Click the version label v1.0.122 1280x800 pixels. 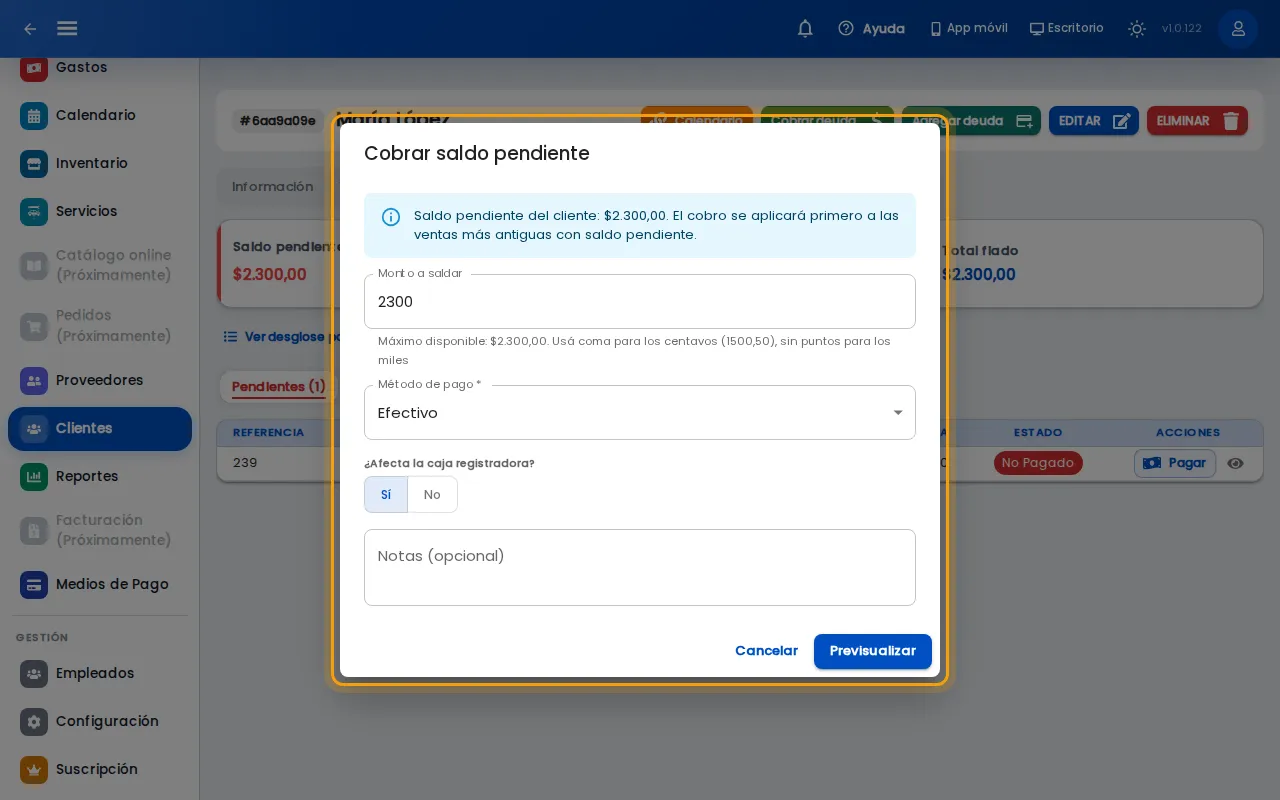[1182, 29]
